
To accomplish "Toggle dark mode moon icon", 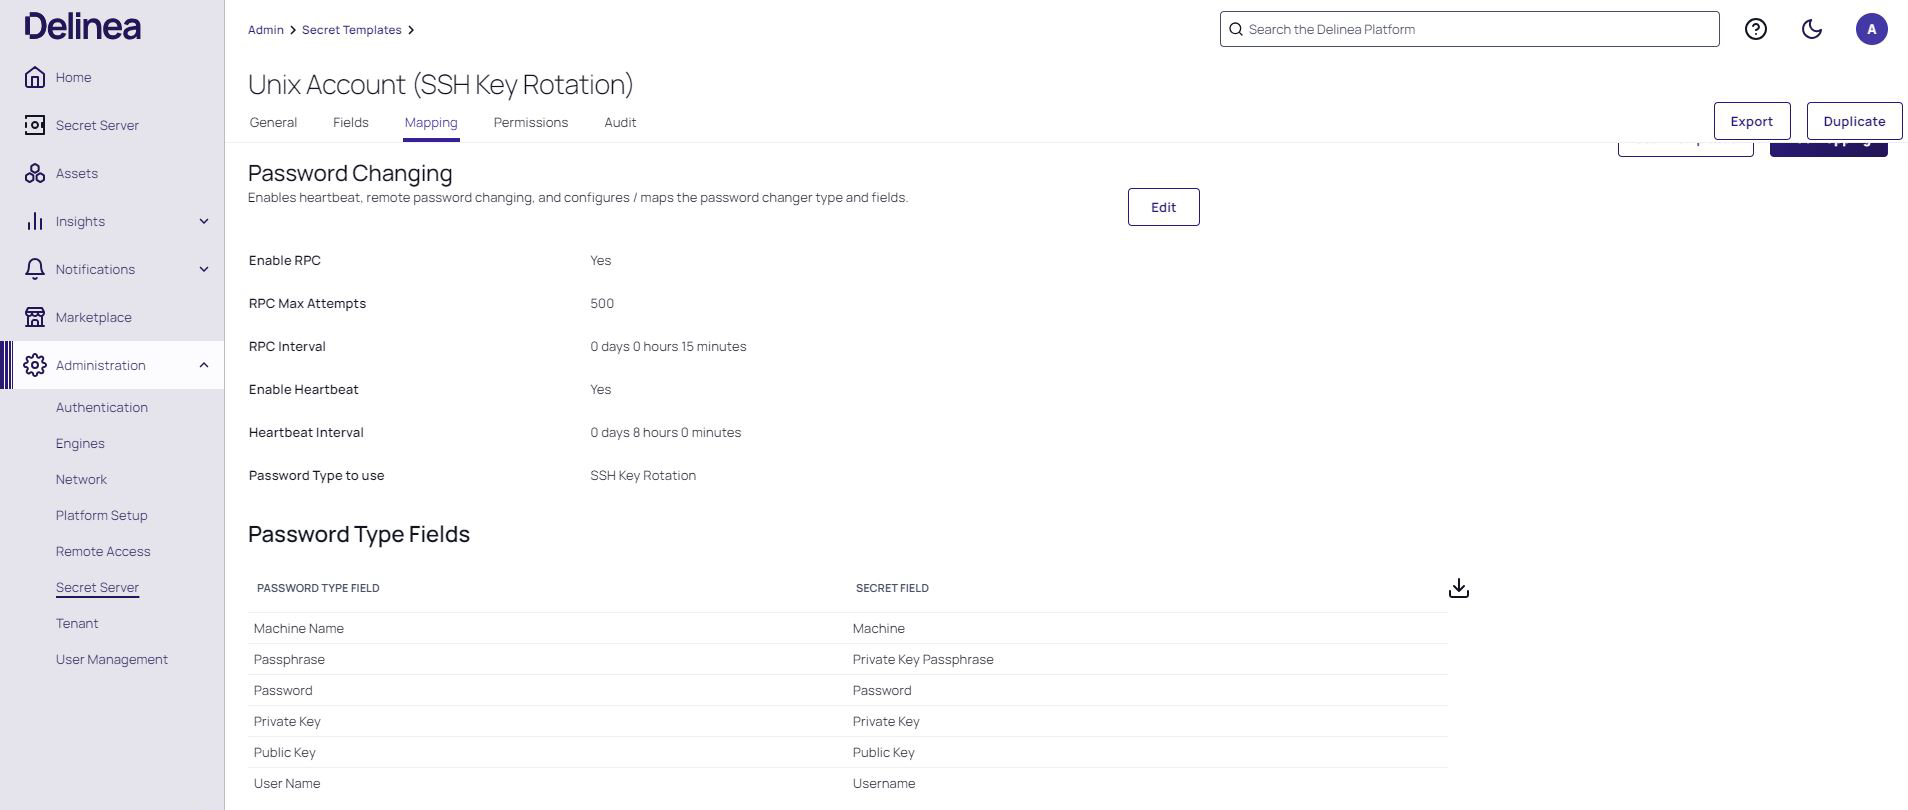I will click(x=1811, y=30).
